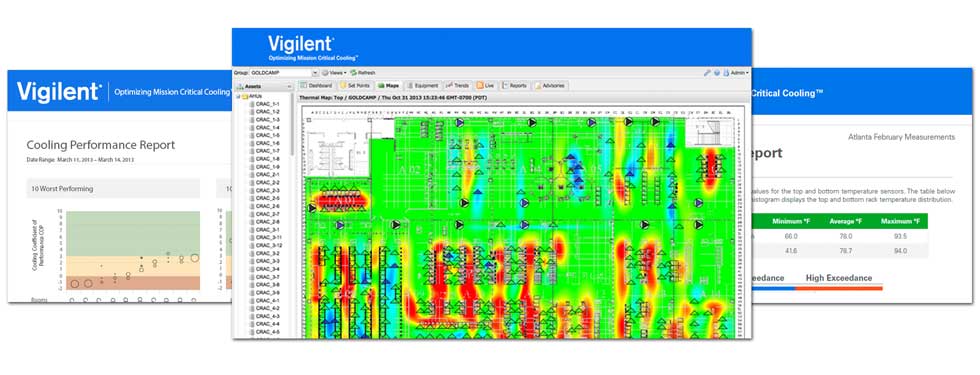
Task: Open the Set Points tab
Action: coord(355,86)
